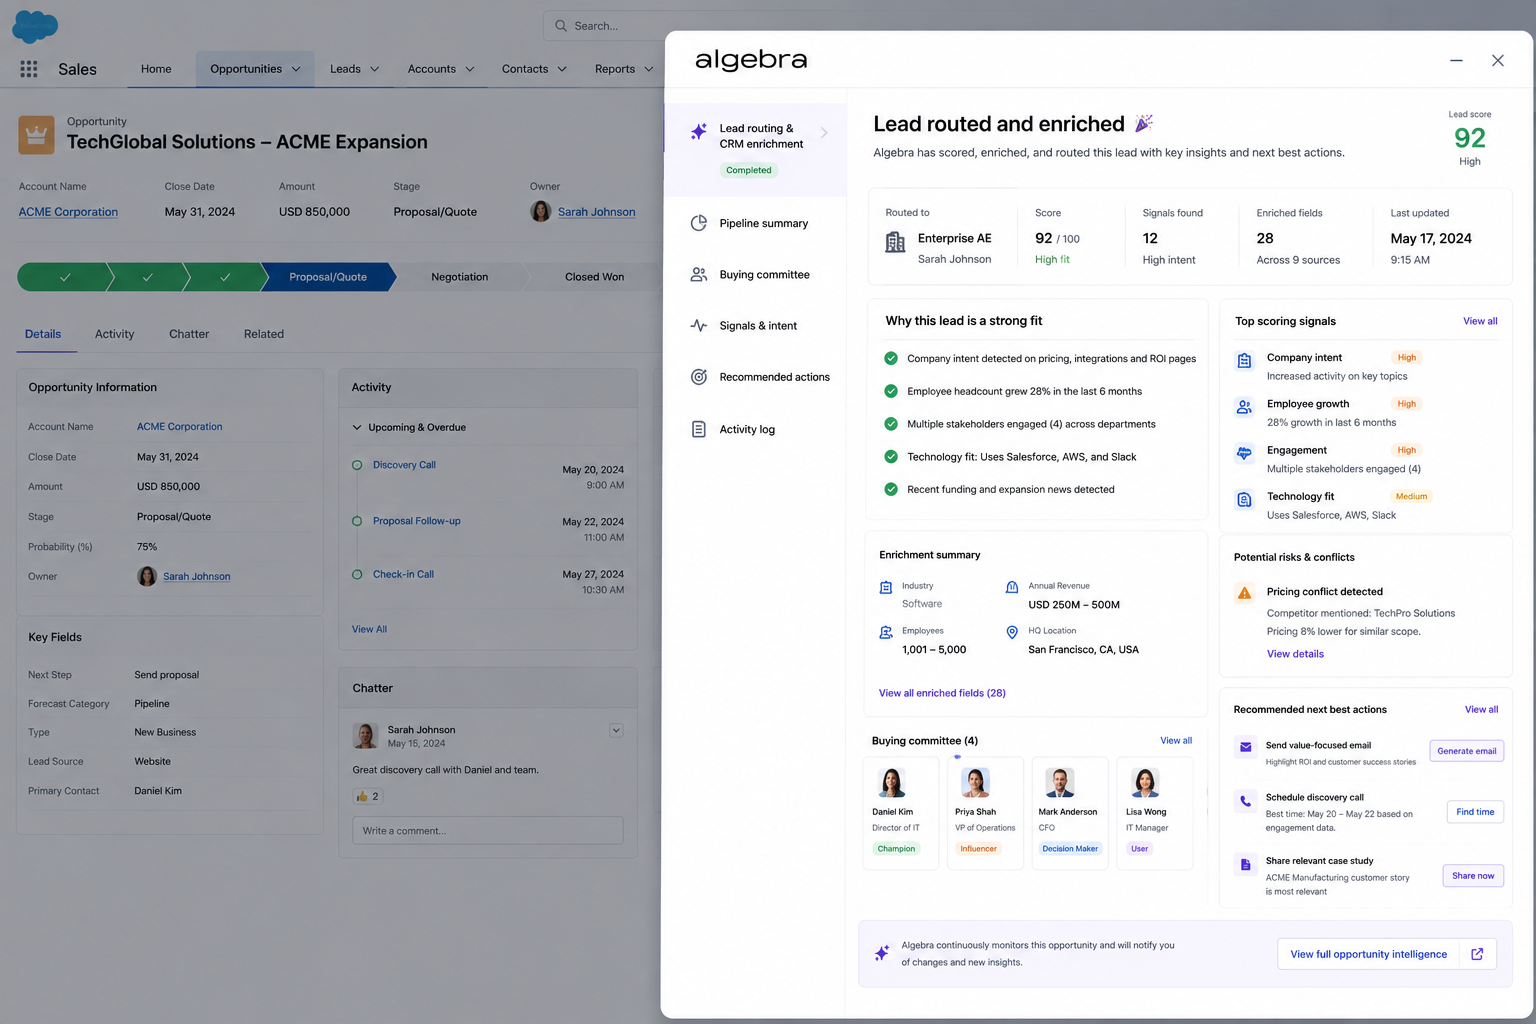The width and height of the screenshot is (1536, 1024).
Task: Click the Engagement signal icon
Action: [1244, 453]
